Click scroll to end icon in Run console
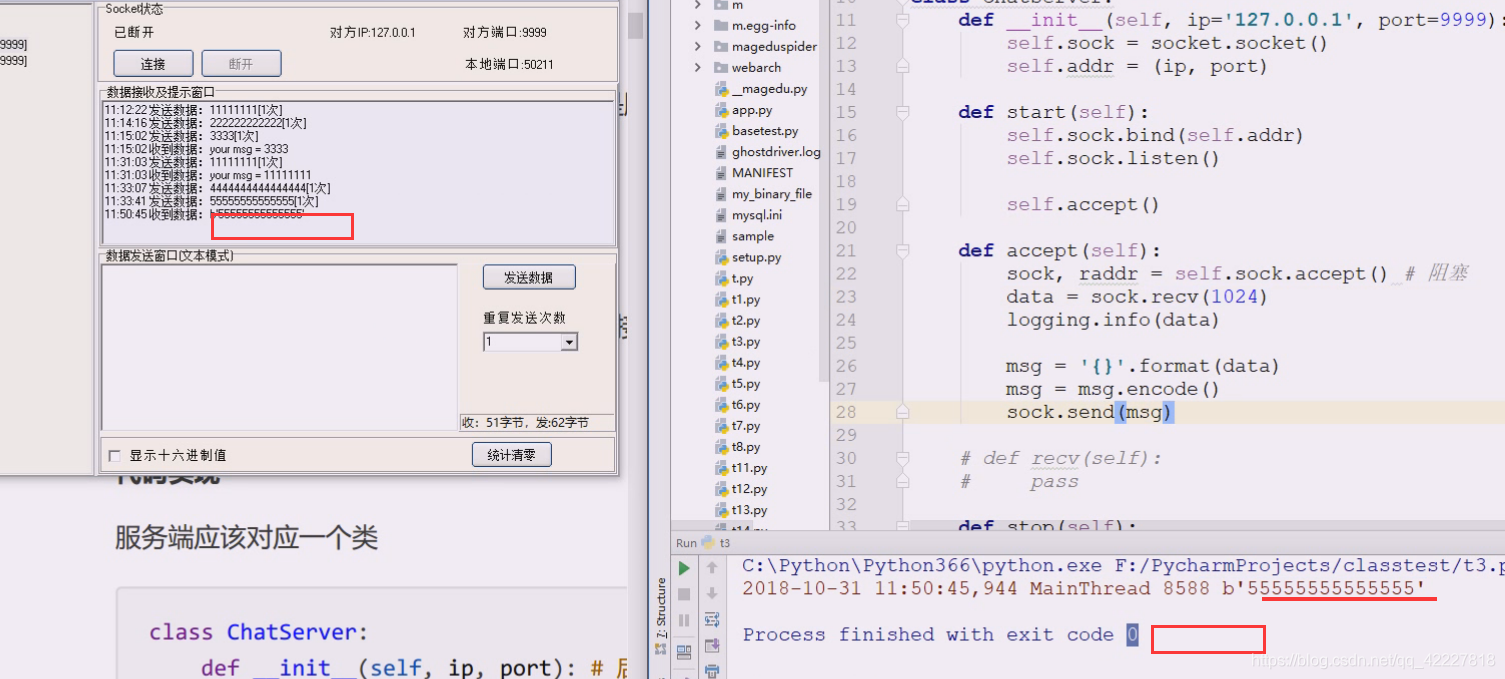The image size is (1505, 679). coord(712,646)
